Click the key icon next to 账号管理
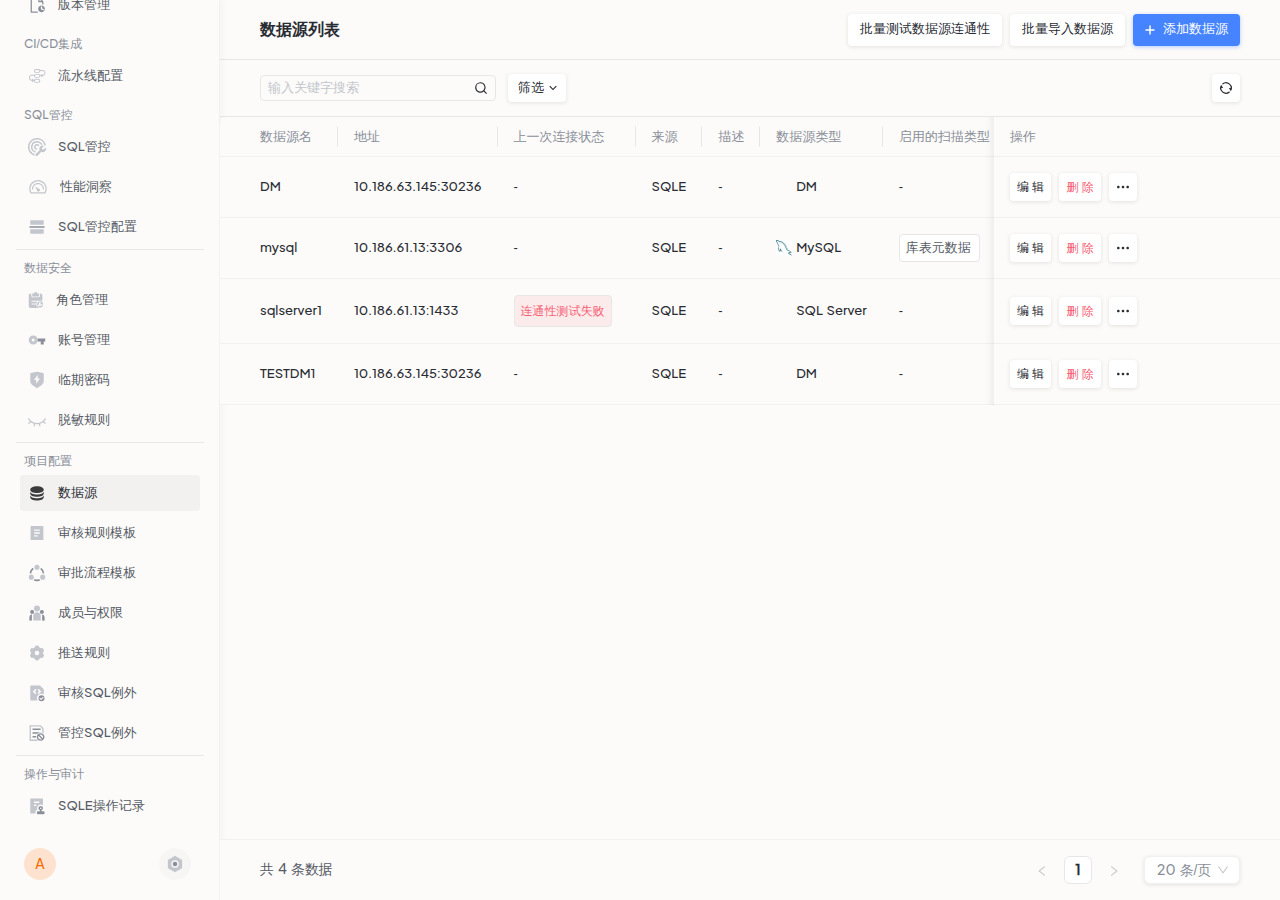This screenshot has height=900, width=1280. pyautogui.click(x=37, y=339)
